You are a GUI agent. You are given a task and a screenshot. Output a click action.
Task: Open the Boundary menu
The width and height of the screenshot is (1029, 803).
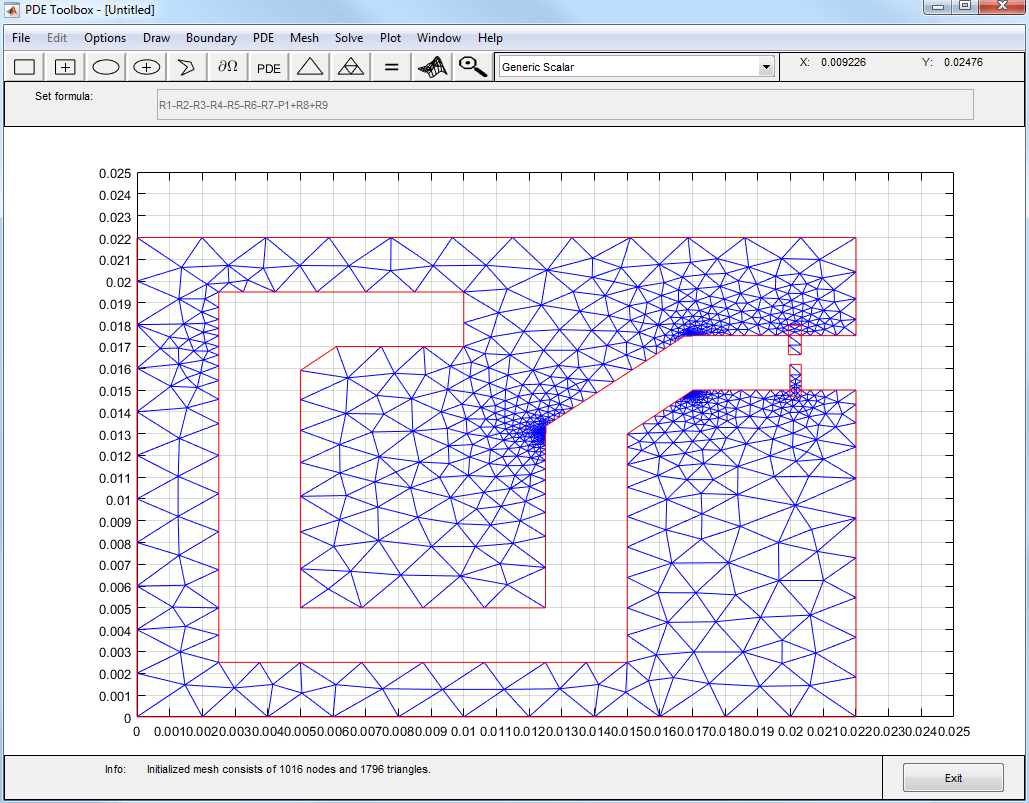211,38
